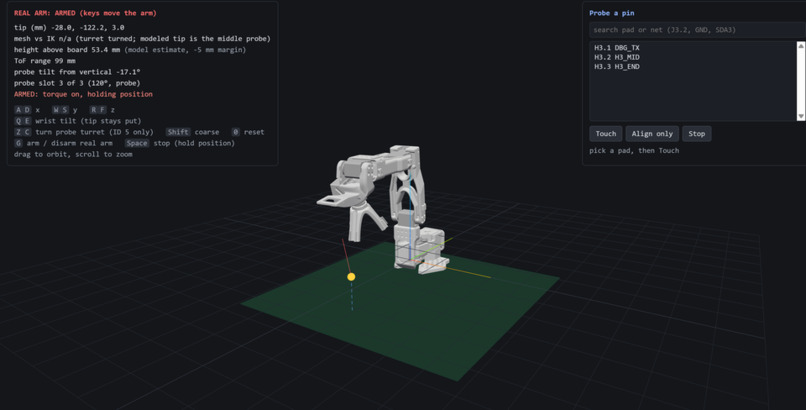Screen dimensions: 806x410
Task: Click the Z C turn probe turret hint
Action: [x=84, y=132]
